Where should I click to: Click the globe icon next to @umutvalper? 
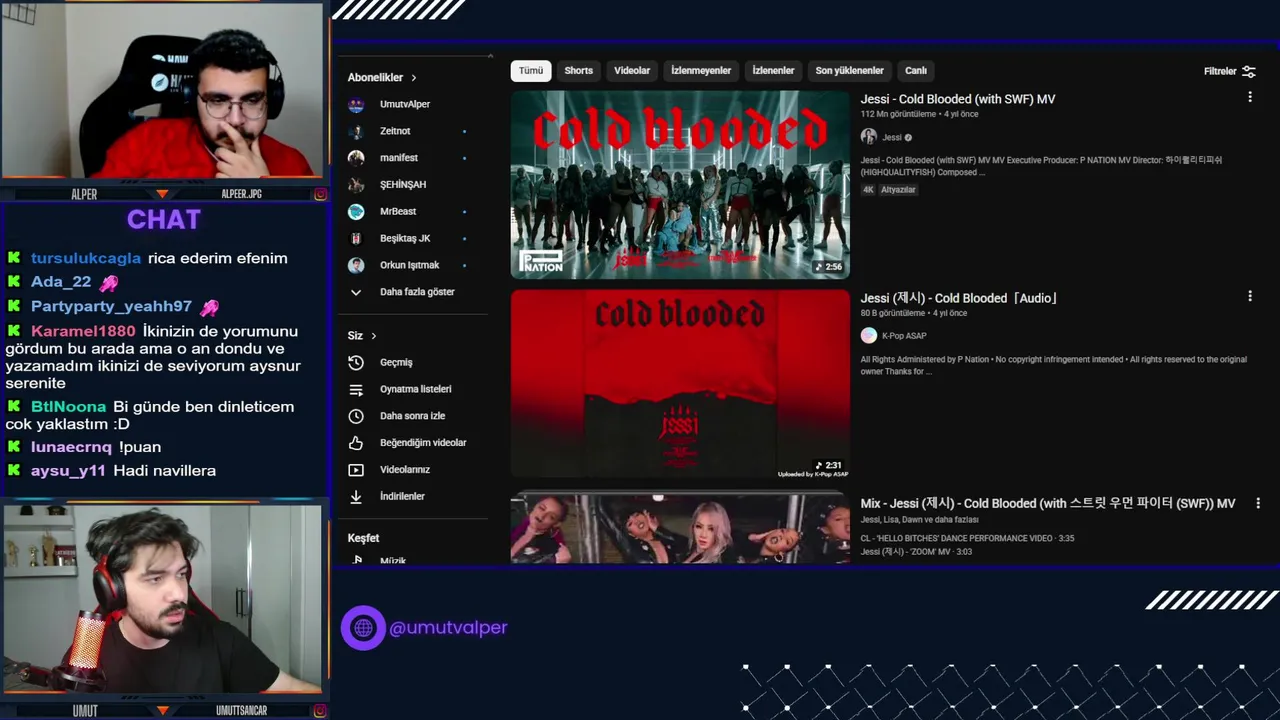click(x=363, y=628)
